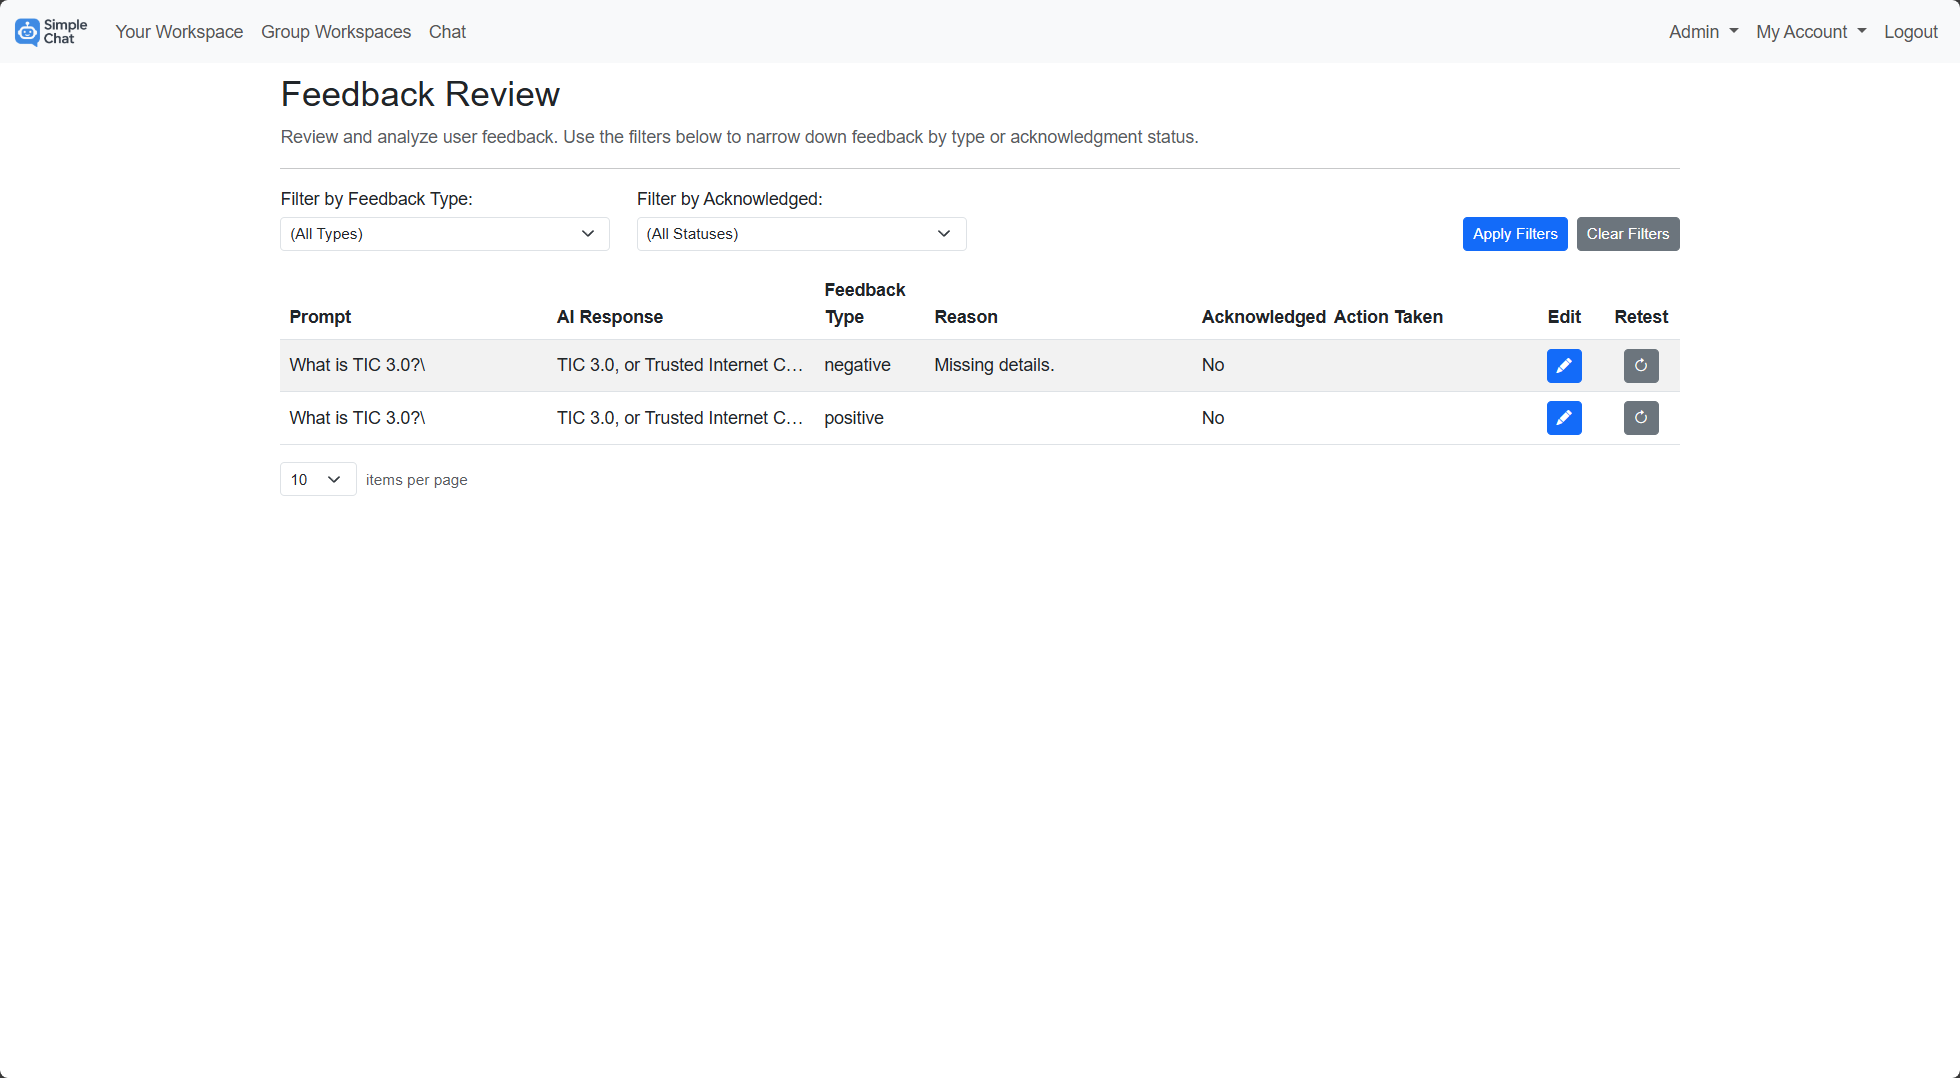Change the items per page dropdown
Viewport: 1960px width, 1078px height.
pyautogui.click(x=317, y=479)
